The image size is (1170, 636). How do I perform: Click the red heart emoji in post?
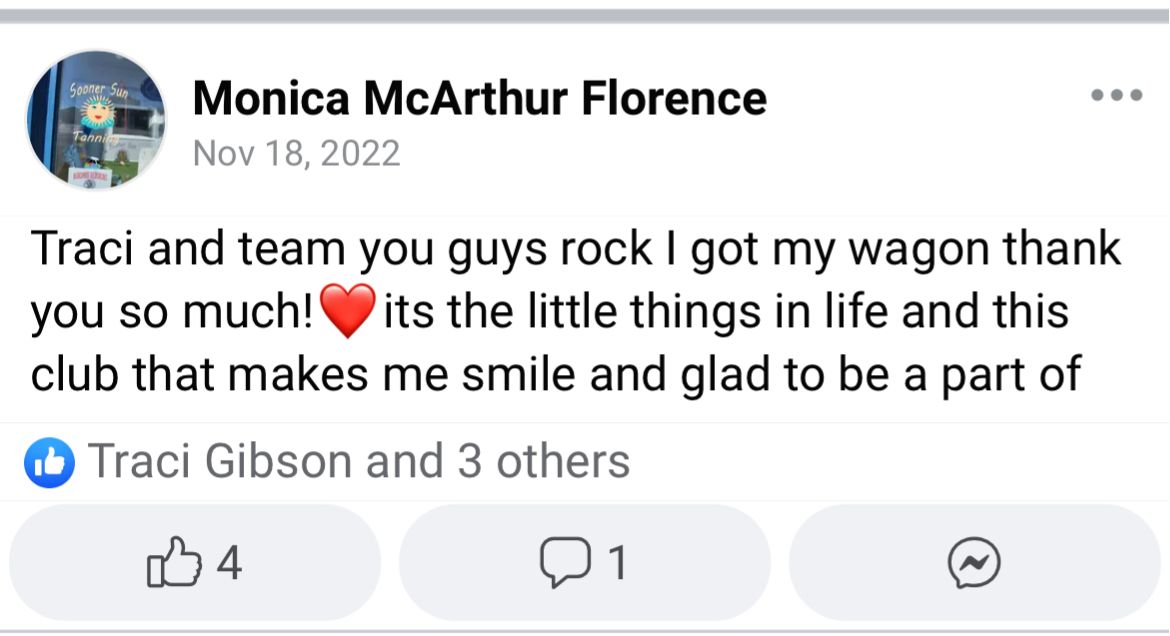(x=348, y=311)
